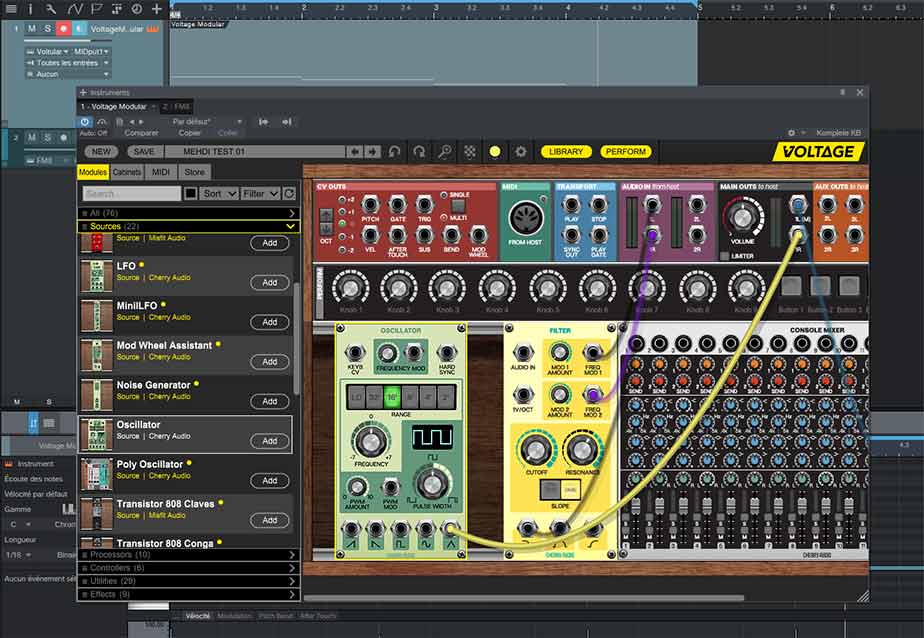Image resolution: width=924 pixels, height=638 pixels.
Task: Click the module Search field
Action: 131,193
